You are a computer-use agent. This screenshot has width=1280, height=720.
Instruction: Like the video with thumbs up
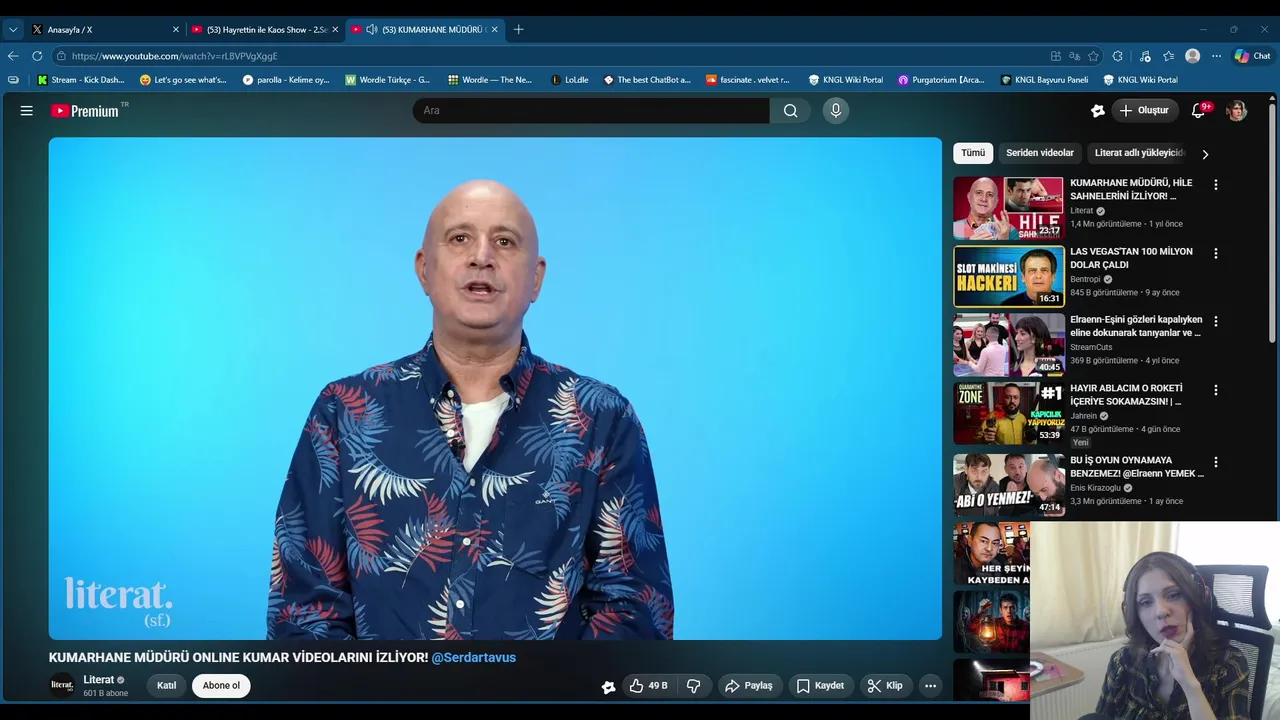tap(647, 685)
